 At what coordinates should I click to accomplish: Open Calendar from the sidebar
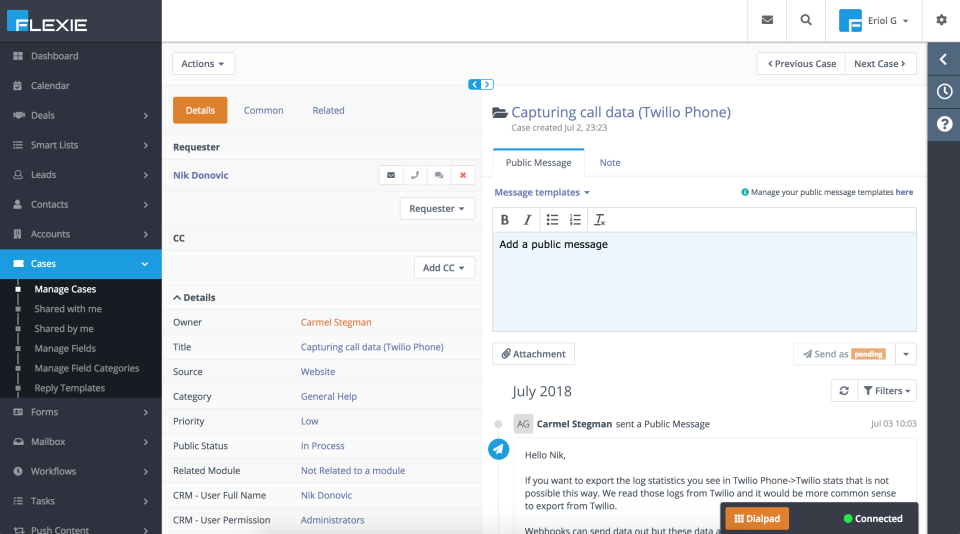tap(81, 86)
